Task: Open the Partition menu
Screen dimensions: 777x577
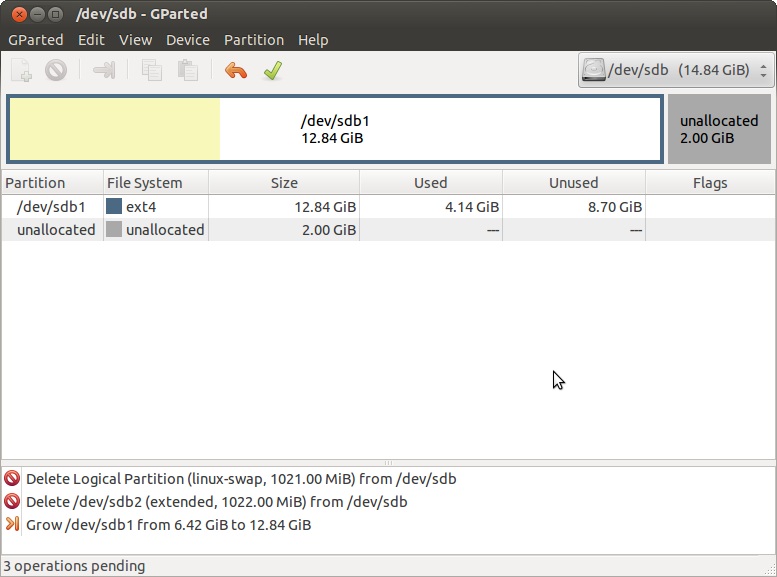Action: (x=254, y=40)
